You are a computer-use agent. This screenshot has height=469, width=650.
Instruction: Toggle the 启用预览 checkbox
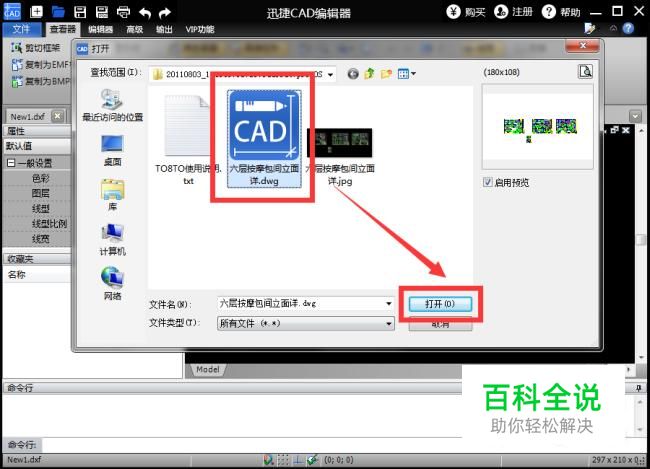click(x=488, y=182)
